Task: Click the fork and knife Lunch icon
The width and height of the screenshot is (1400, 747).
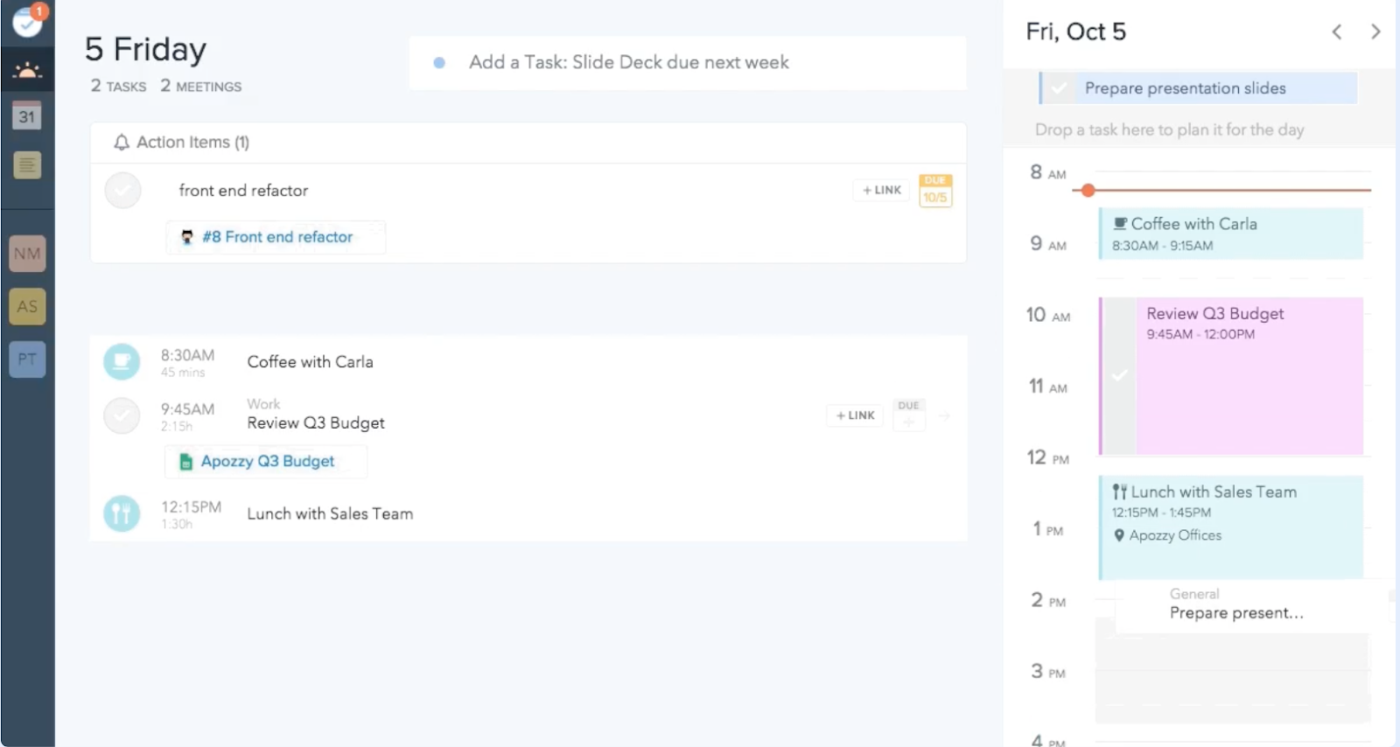Action: click(122, 513)
